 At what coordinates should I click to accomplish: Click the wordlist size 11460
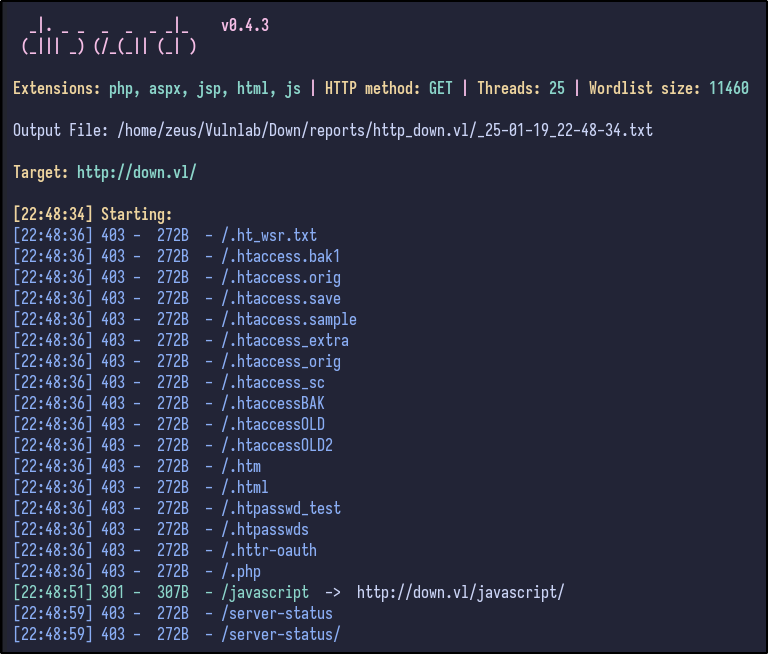(x=728, y=88)
